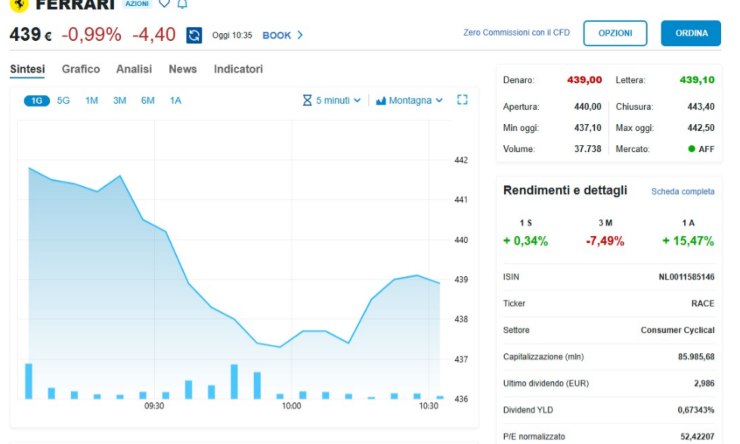
Task: Click the 1 A return + 15,47%
Action: click(688, 241)
